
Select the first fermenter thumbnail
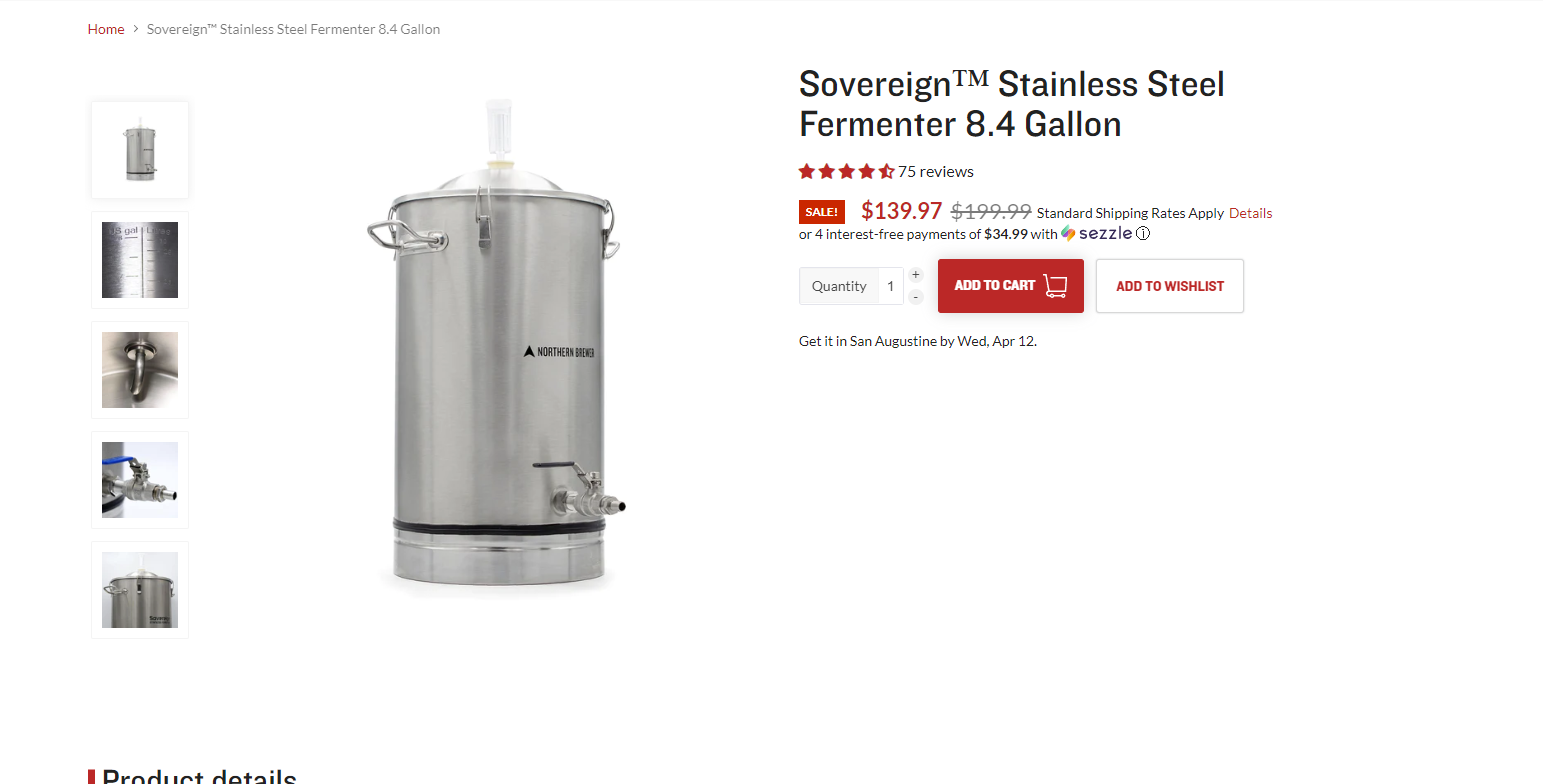click(140, 150)
